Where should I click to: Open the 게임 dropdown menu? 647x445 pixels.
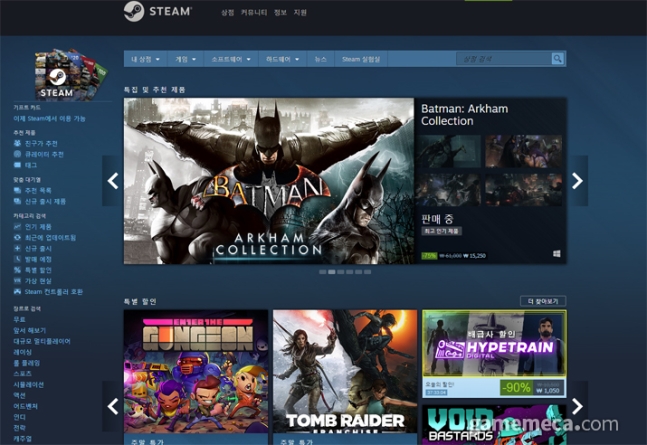pyautogui.click(x=185, y=59)
